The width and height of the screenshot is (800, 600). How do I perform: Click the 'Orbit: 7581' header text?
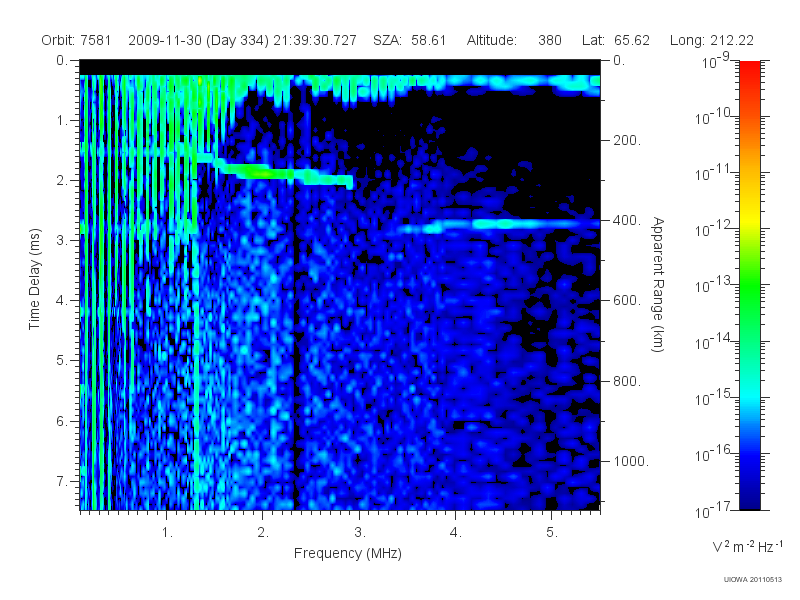76,40
